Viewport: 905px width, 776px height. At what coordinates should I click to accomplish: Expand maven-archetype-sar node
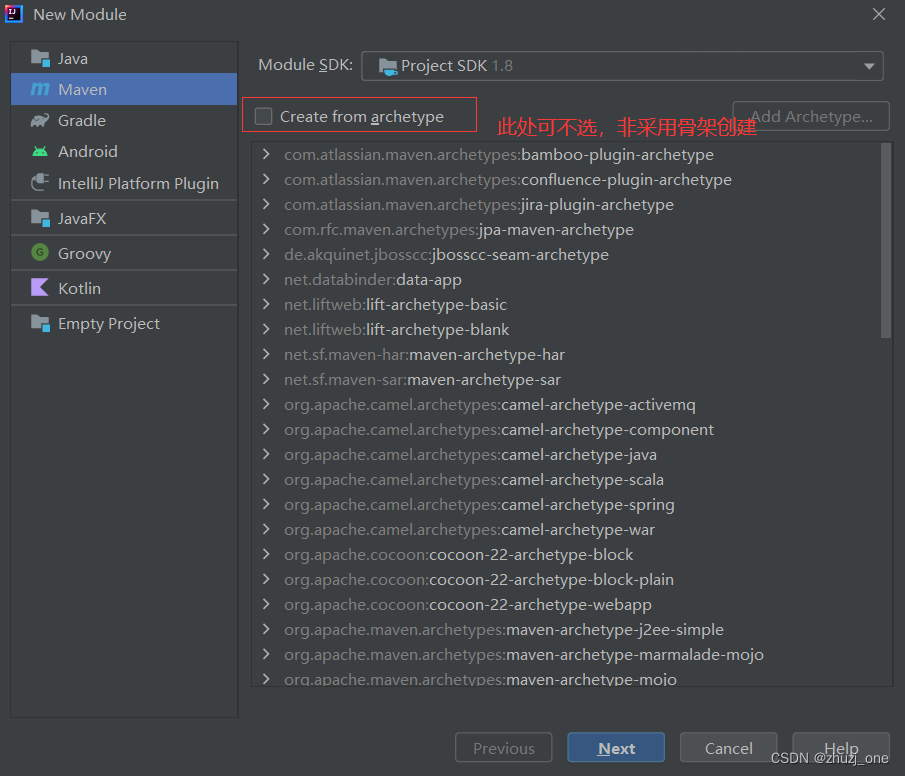coord(266,379)
